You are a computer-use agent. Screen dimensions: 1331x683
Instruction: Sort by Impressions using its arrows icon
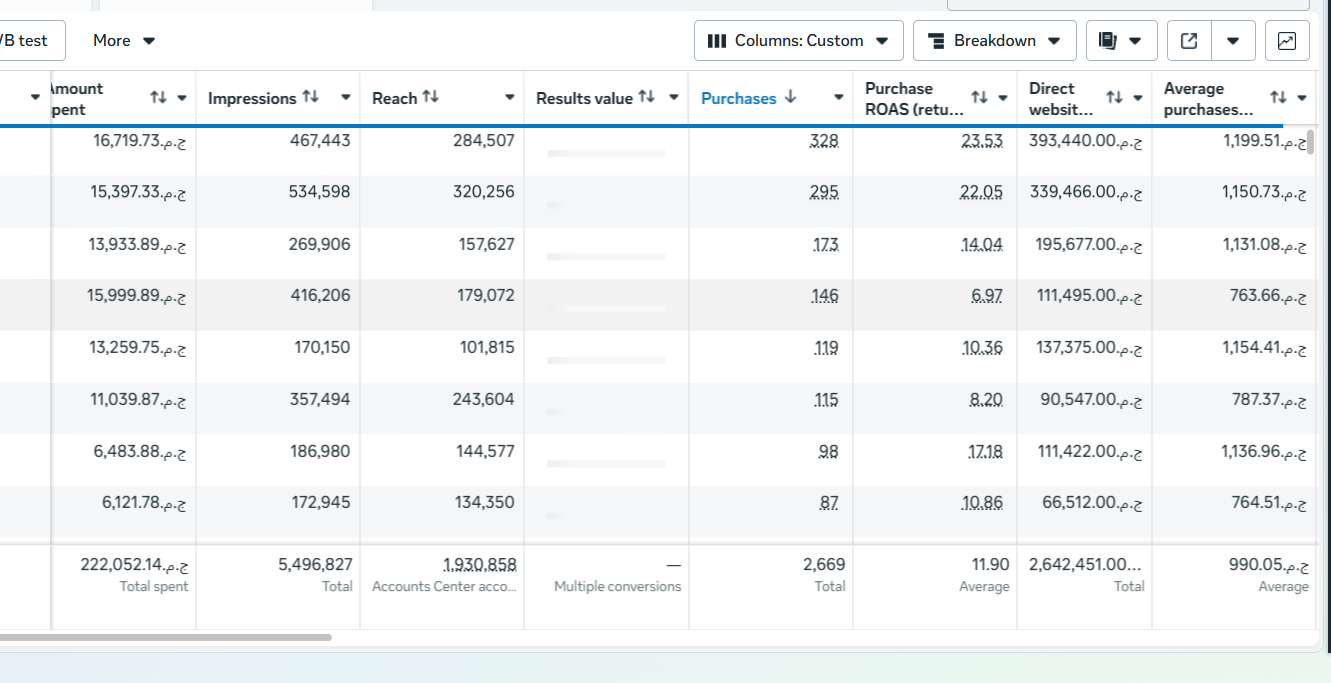[311, 97]
